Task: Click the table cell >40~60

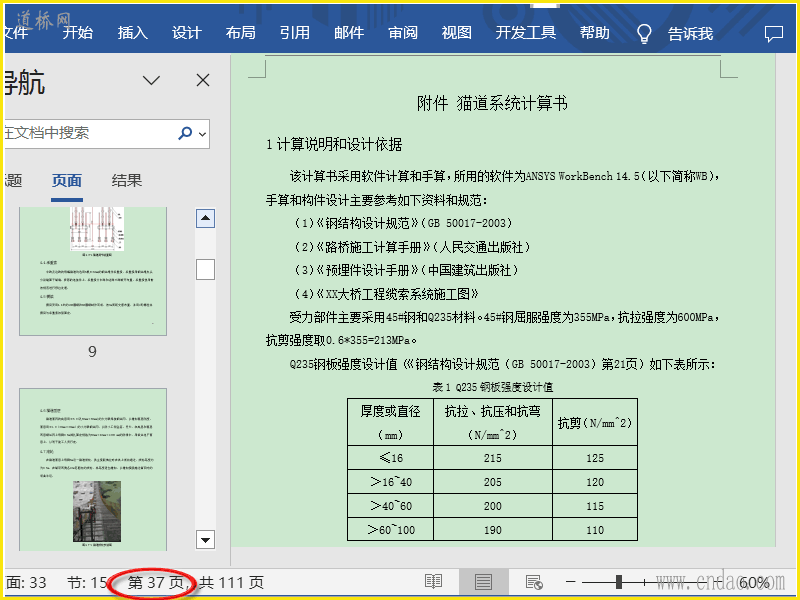Action: (x=390, y=506)
